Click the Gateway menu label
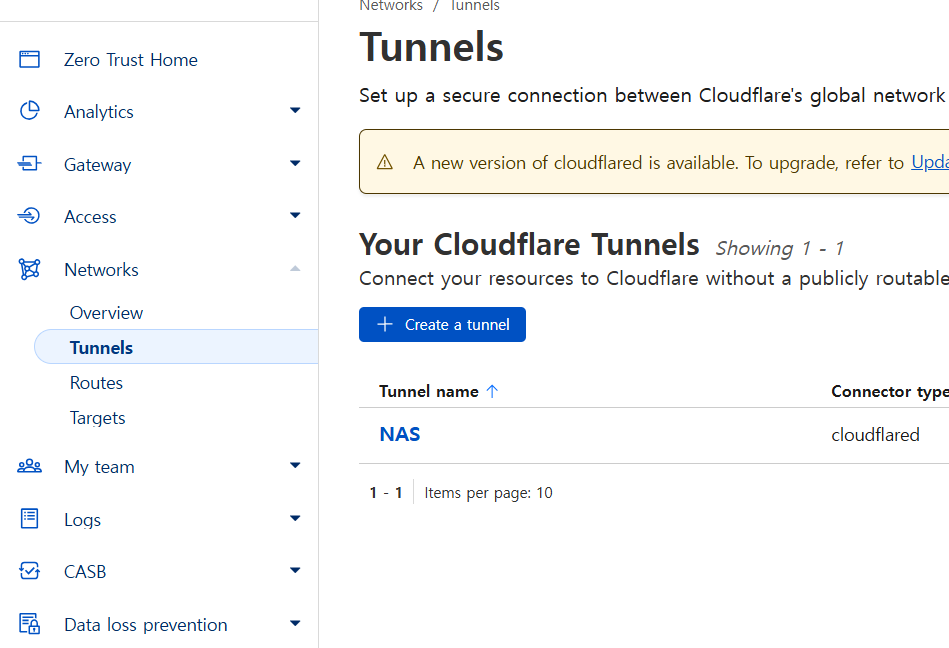This screenshot has height=648, width=949. coord(97,165)
